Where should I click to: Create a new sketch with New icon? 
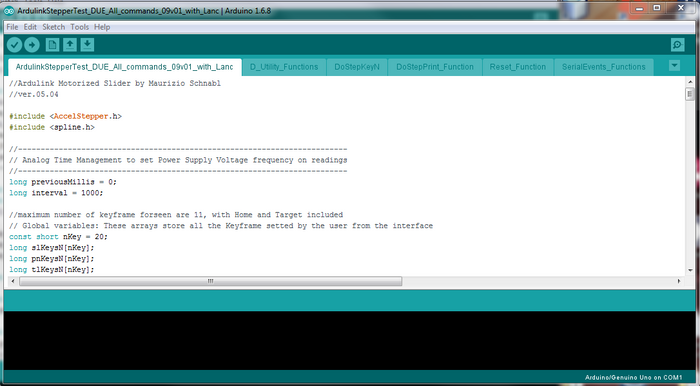pyautogui.click(x=52, y=45)
